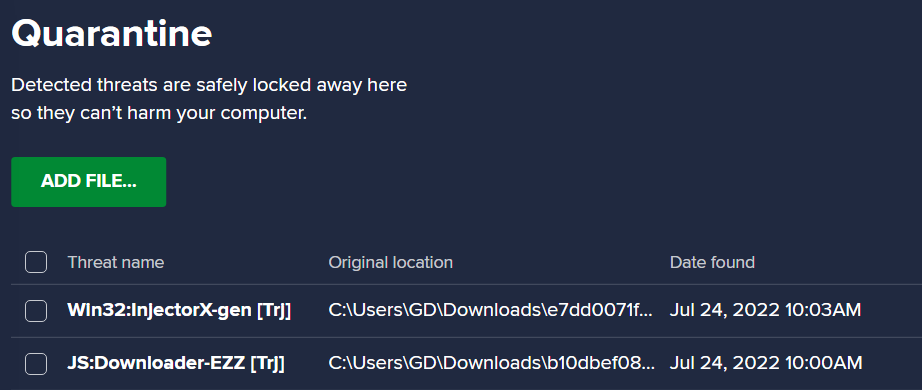Select the JS:Downloader-EZZ row checkbox
The height and width of the screenshot is (390, 922).
(x=36, y=364)
